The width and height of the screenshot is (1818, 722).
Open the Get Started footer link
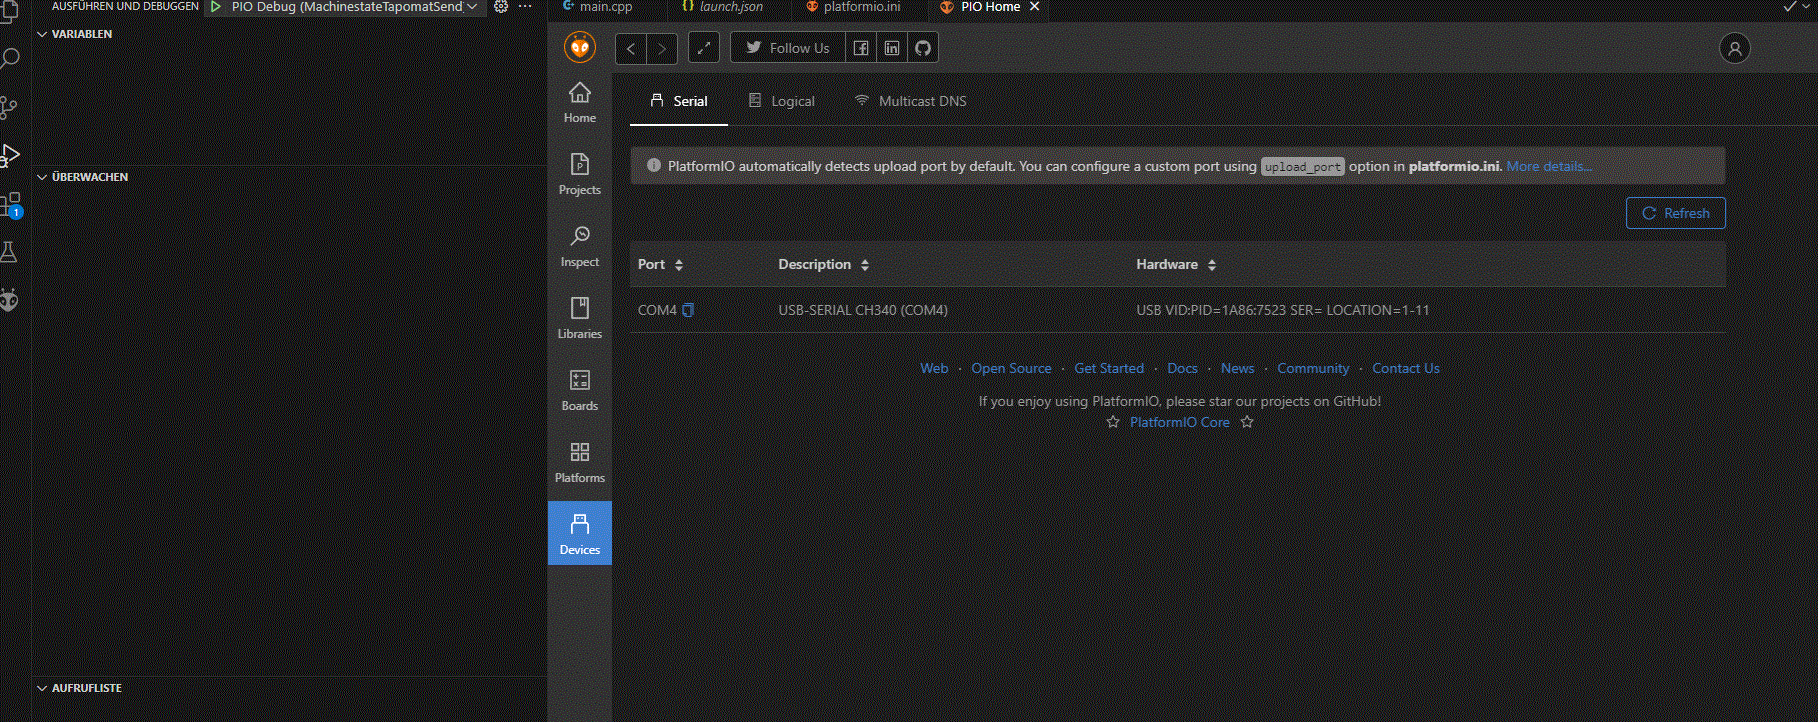[x=1109, y=368]
